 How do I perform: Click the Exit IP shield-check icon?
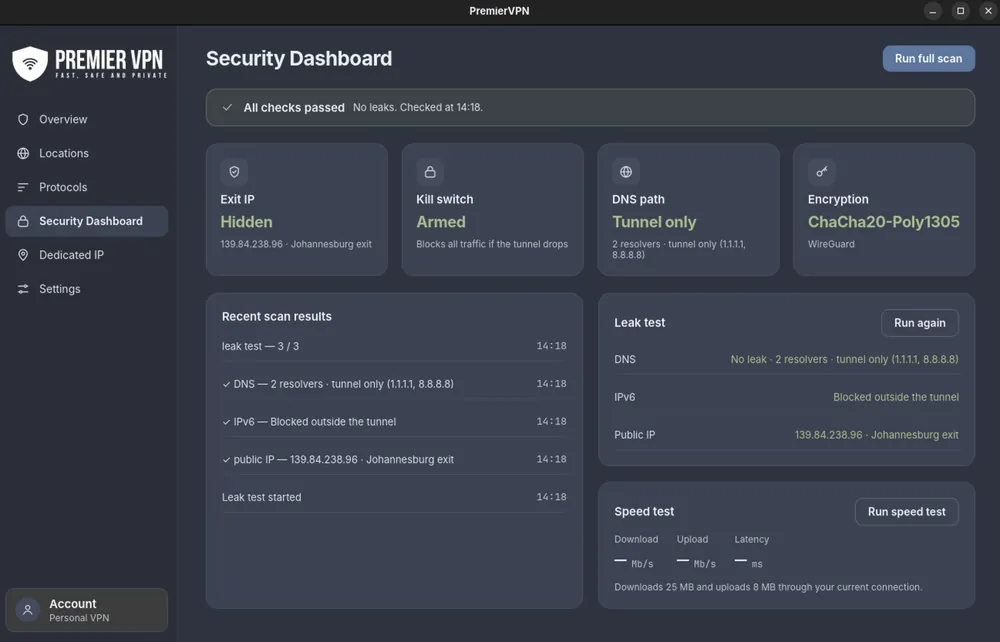pos(234,171)
